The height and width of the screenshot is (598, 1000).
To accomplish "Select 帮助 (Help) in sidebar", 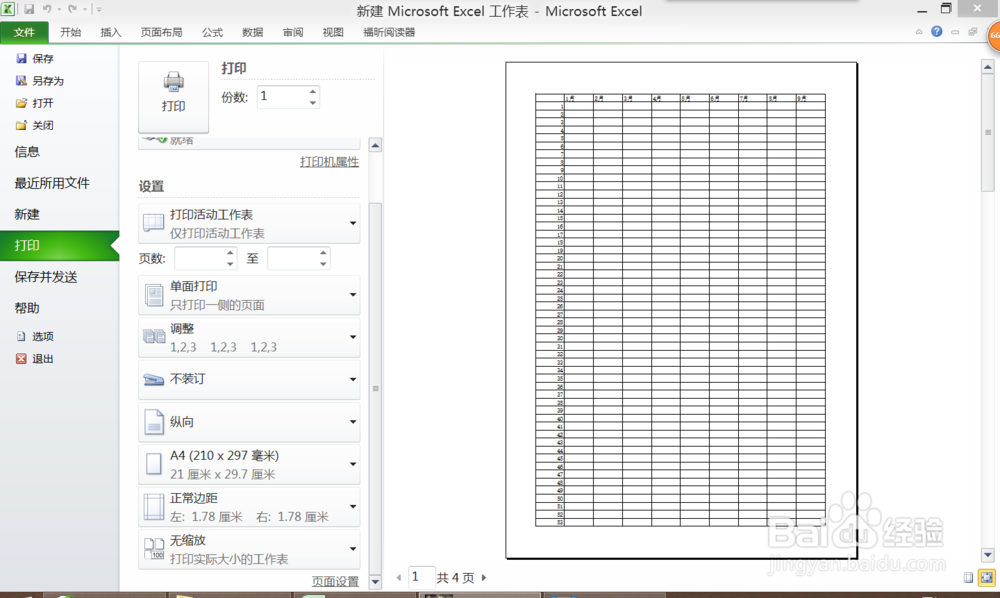I will [x=27, y=309].
